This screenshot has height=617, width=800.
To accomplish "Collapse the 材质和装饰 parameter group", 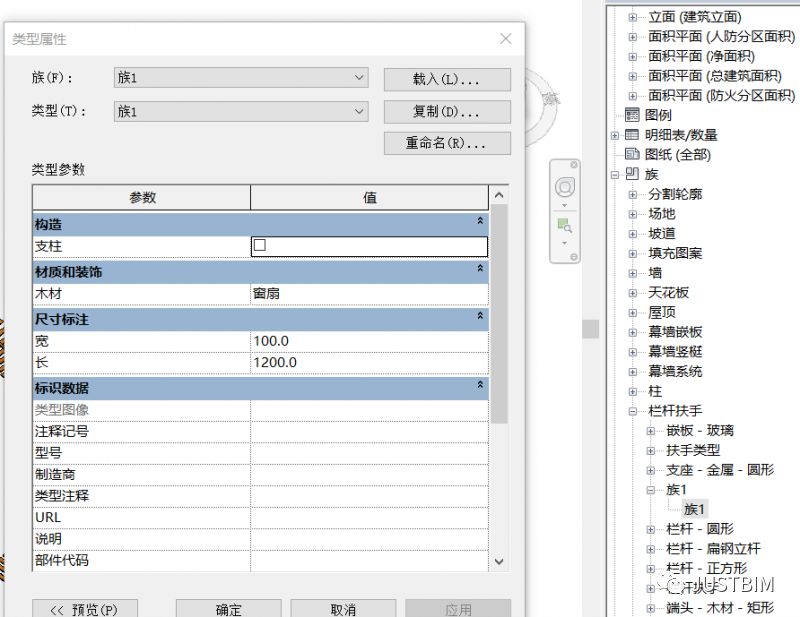I will tap(480, 268).
